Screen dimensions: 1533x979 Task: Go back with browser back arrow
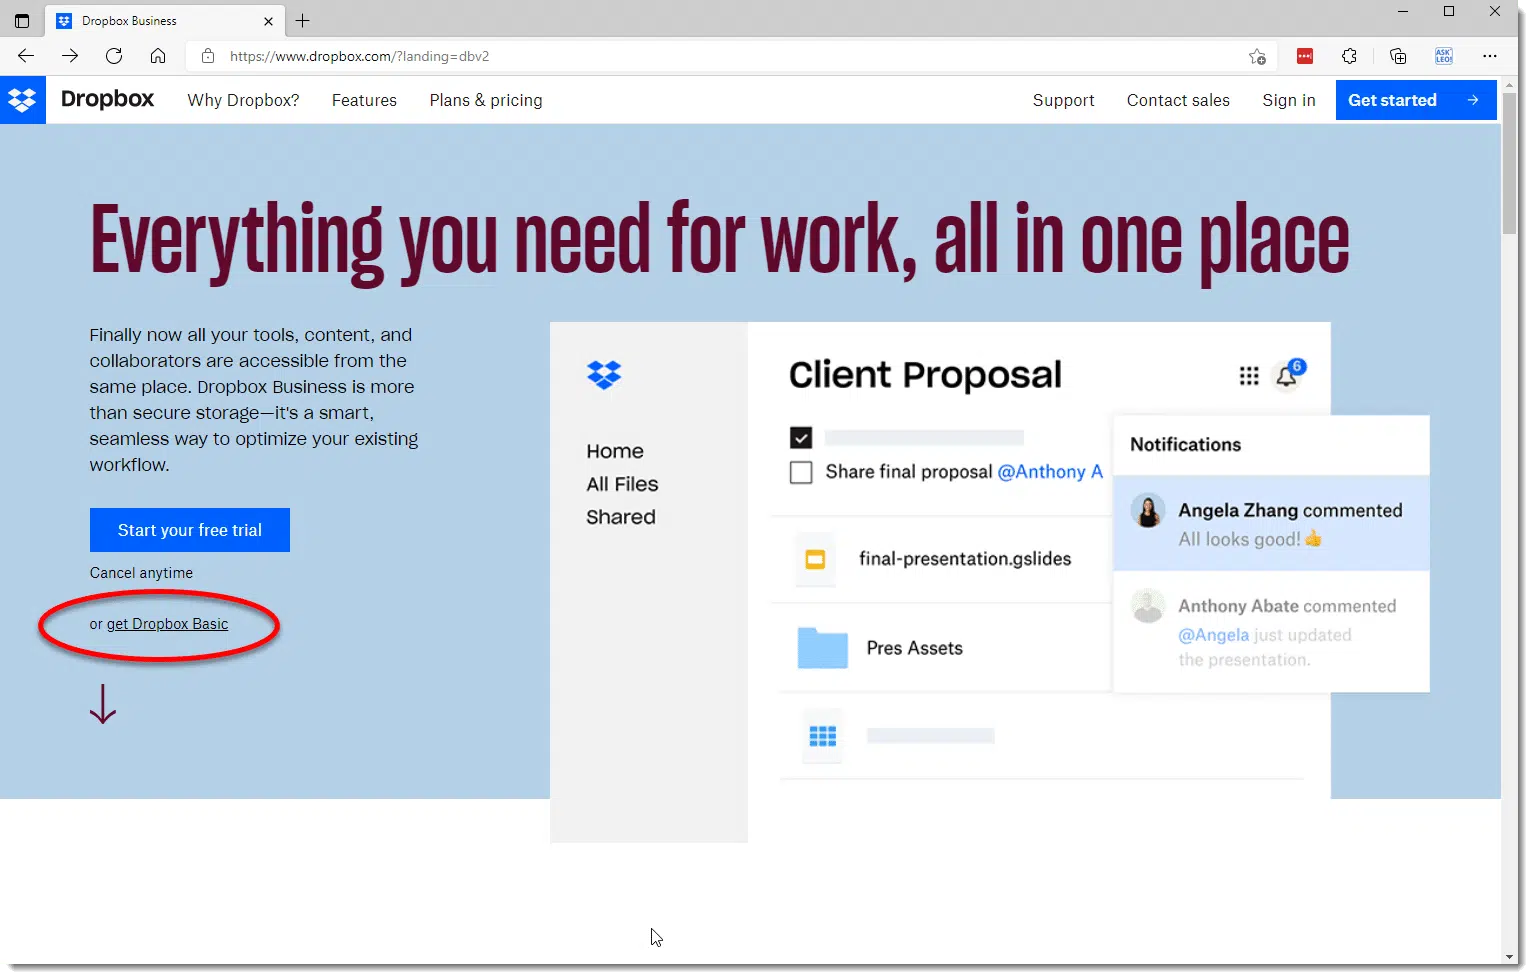coord(26,56)
